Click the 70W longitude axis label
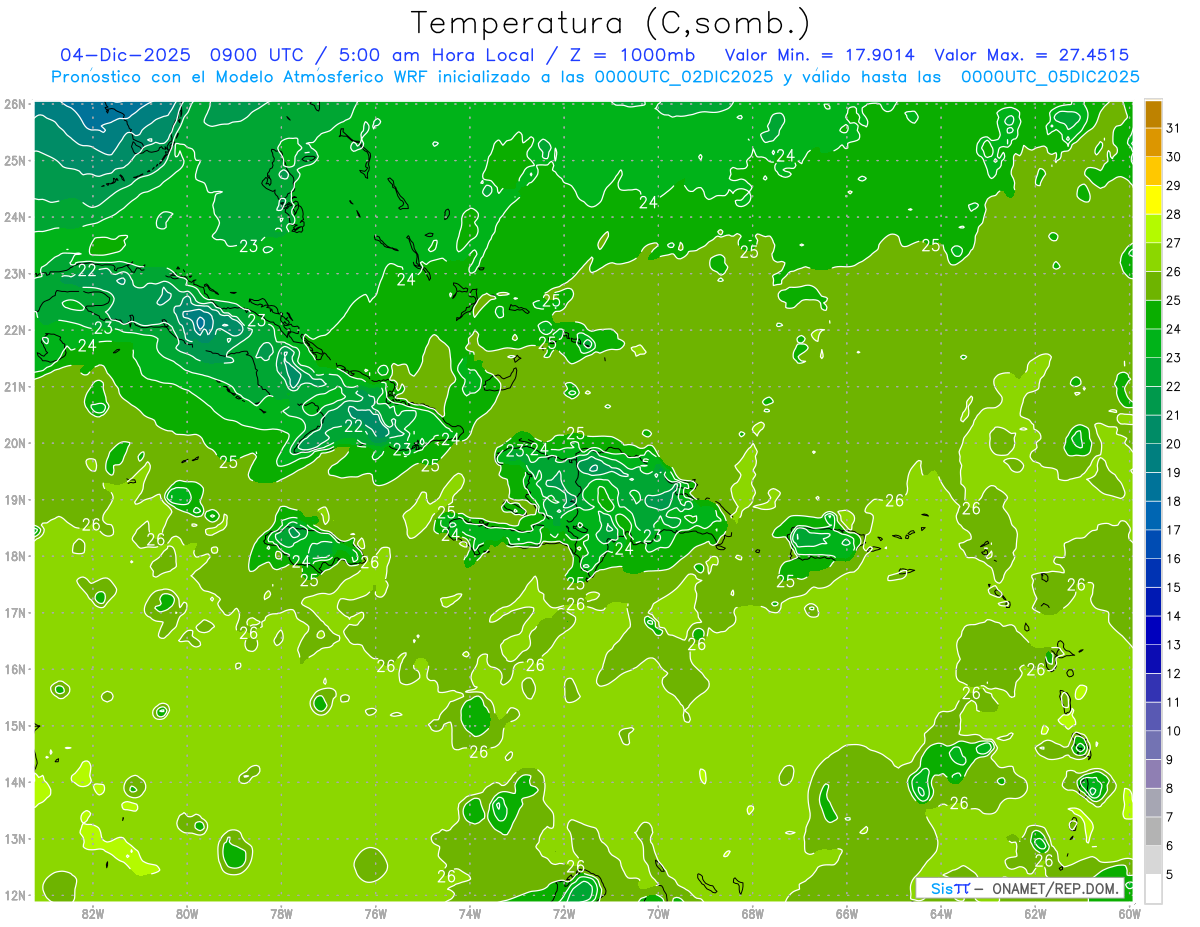 point(658,913)
